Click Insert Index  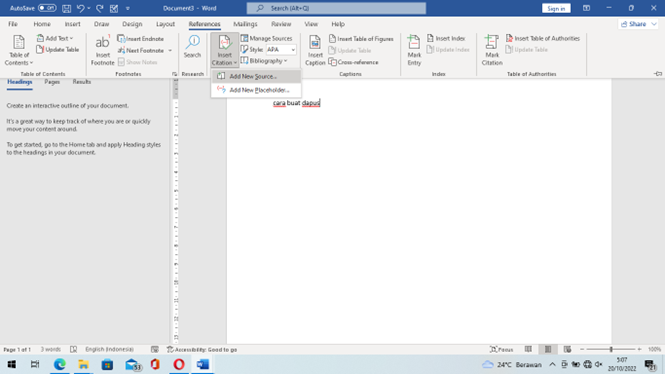click(446, 38)
